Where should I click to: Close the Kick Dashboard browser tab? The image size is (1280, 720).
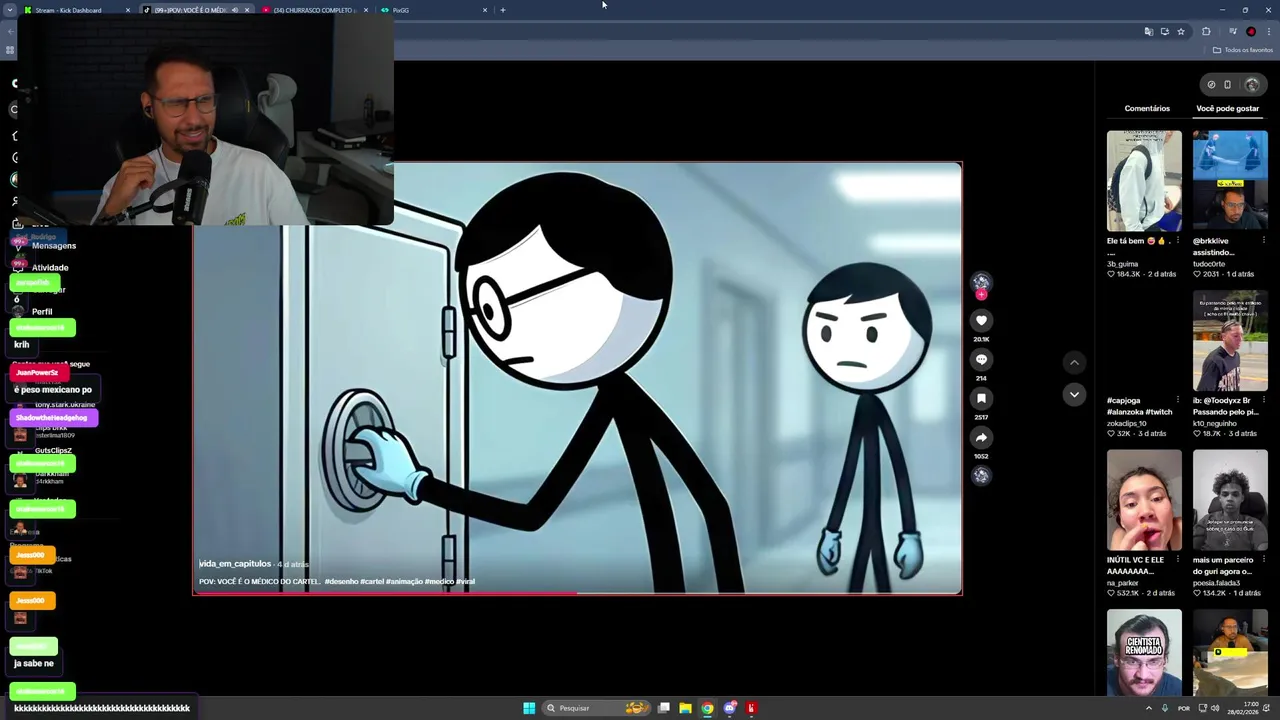click(x=128, y=10)
